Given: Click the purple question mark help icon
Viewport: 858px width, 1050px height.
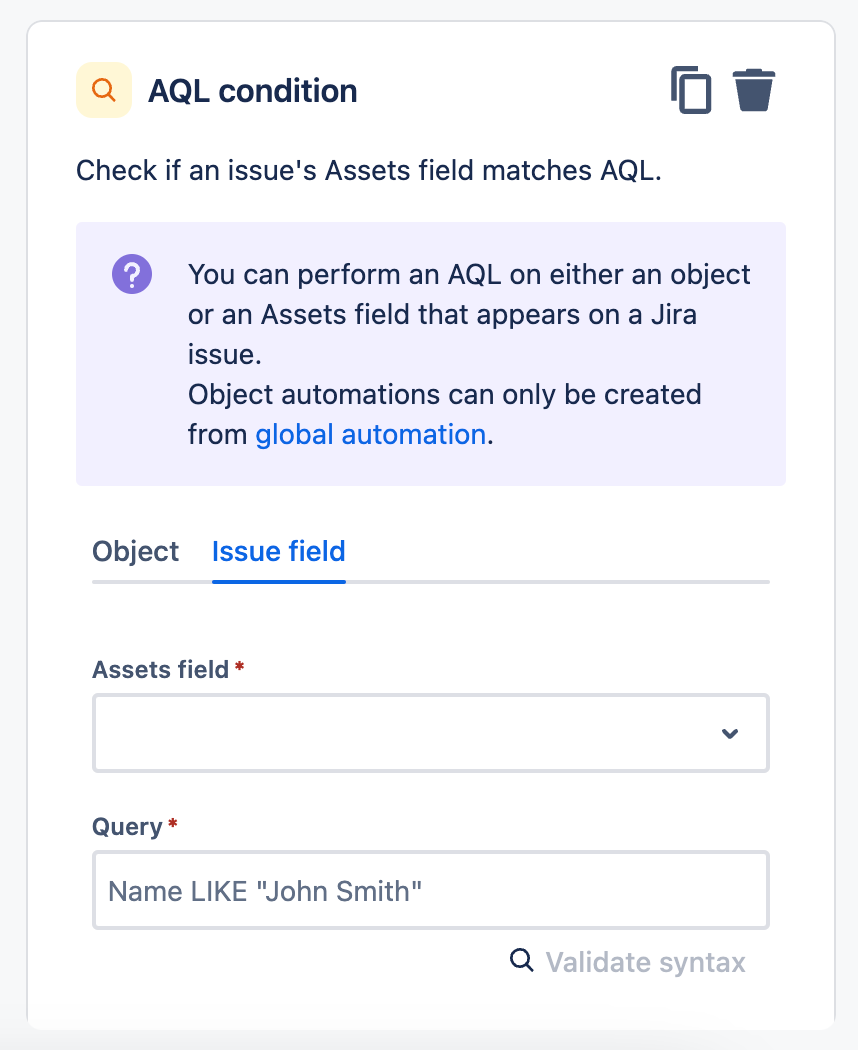Looking at the screenshot, I should [x=132, y=274].
